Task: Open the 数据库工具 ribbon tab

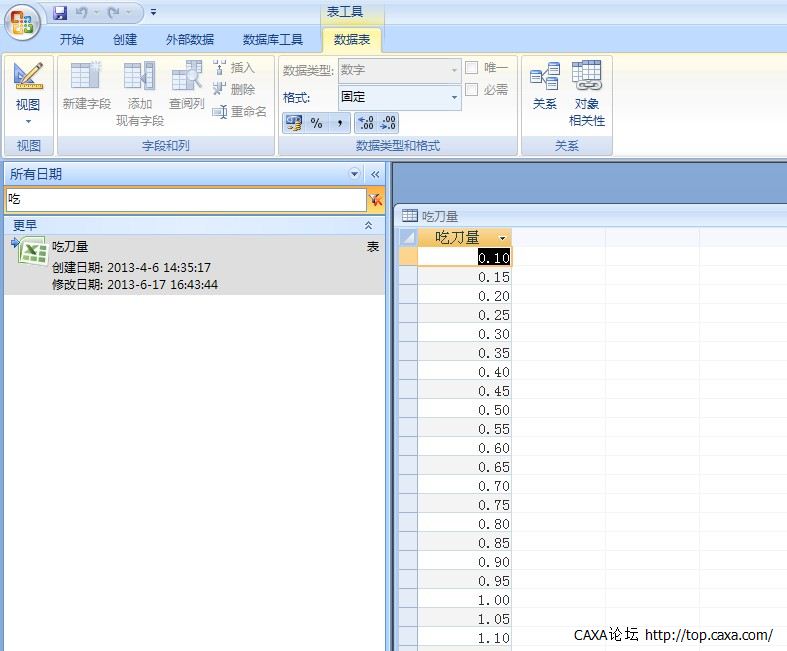Action: pyautogui.click(x=273, y=40)
